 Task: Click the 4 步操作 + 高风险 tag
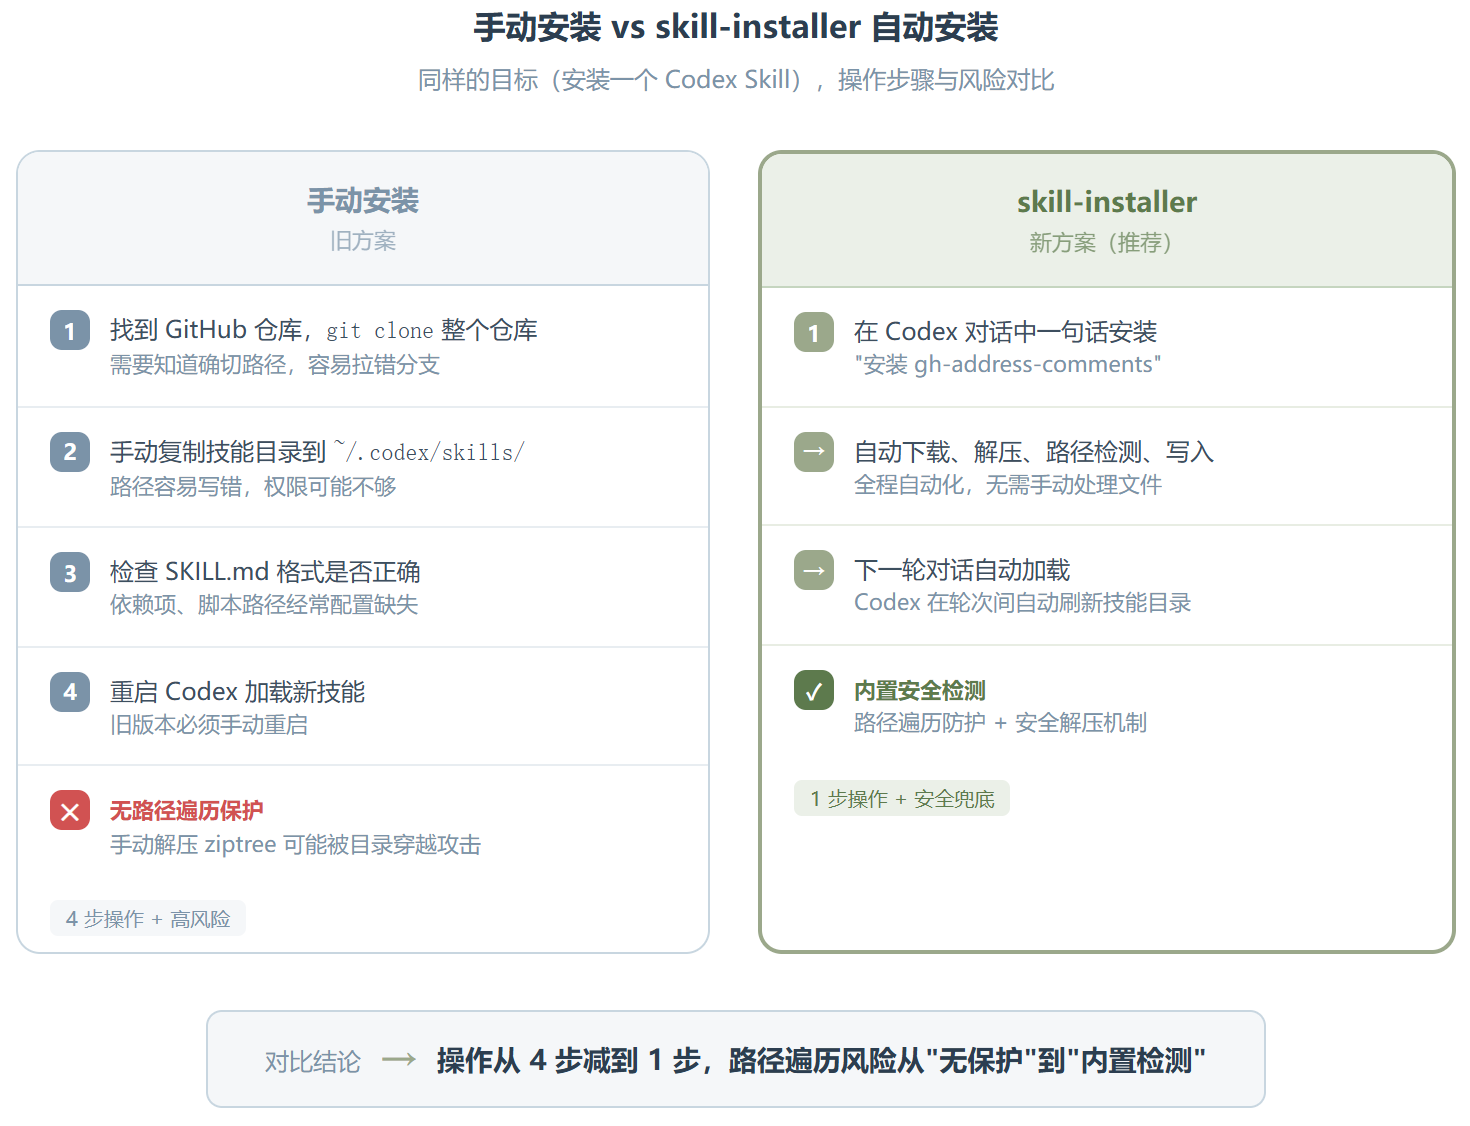(148, 919)
